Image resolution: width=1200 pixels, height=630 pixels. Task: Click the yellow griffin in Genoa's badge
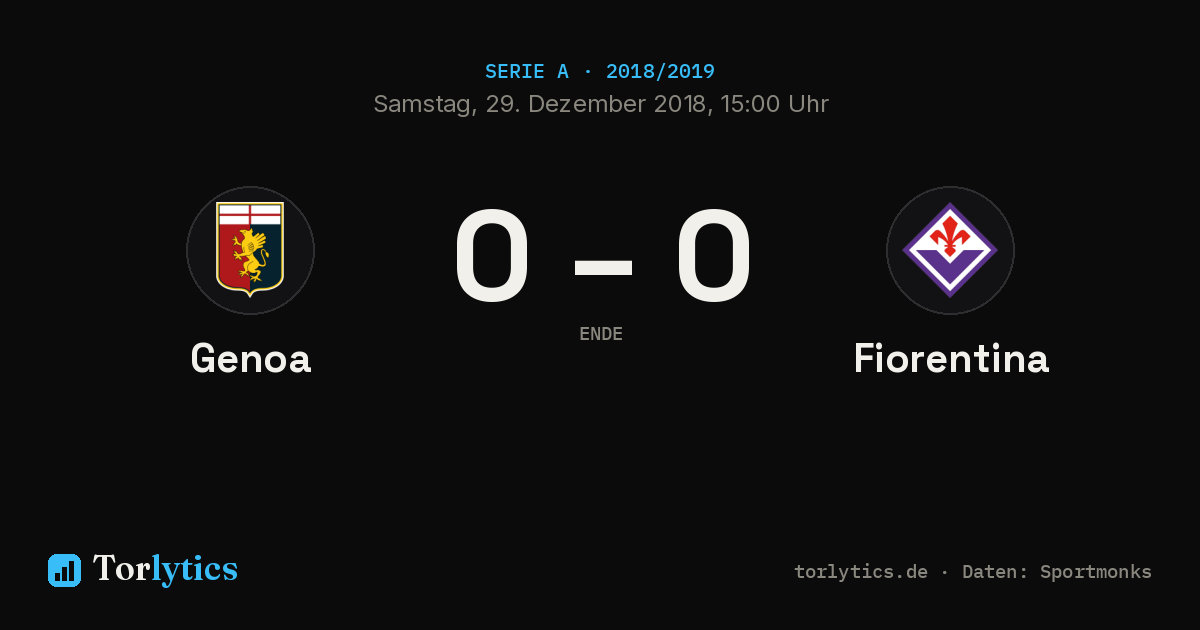(251, 257)
